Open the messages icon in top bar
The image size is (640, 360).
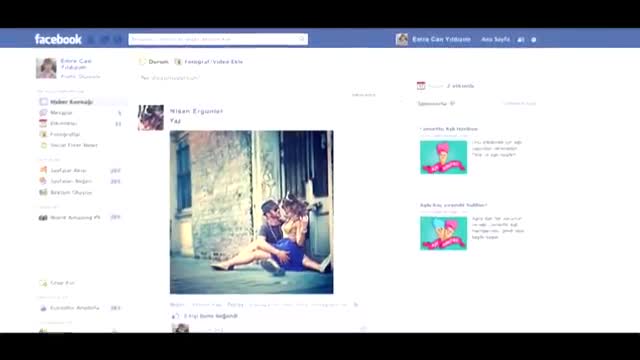pyautogui.click(x=105, y=40)
